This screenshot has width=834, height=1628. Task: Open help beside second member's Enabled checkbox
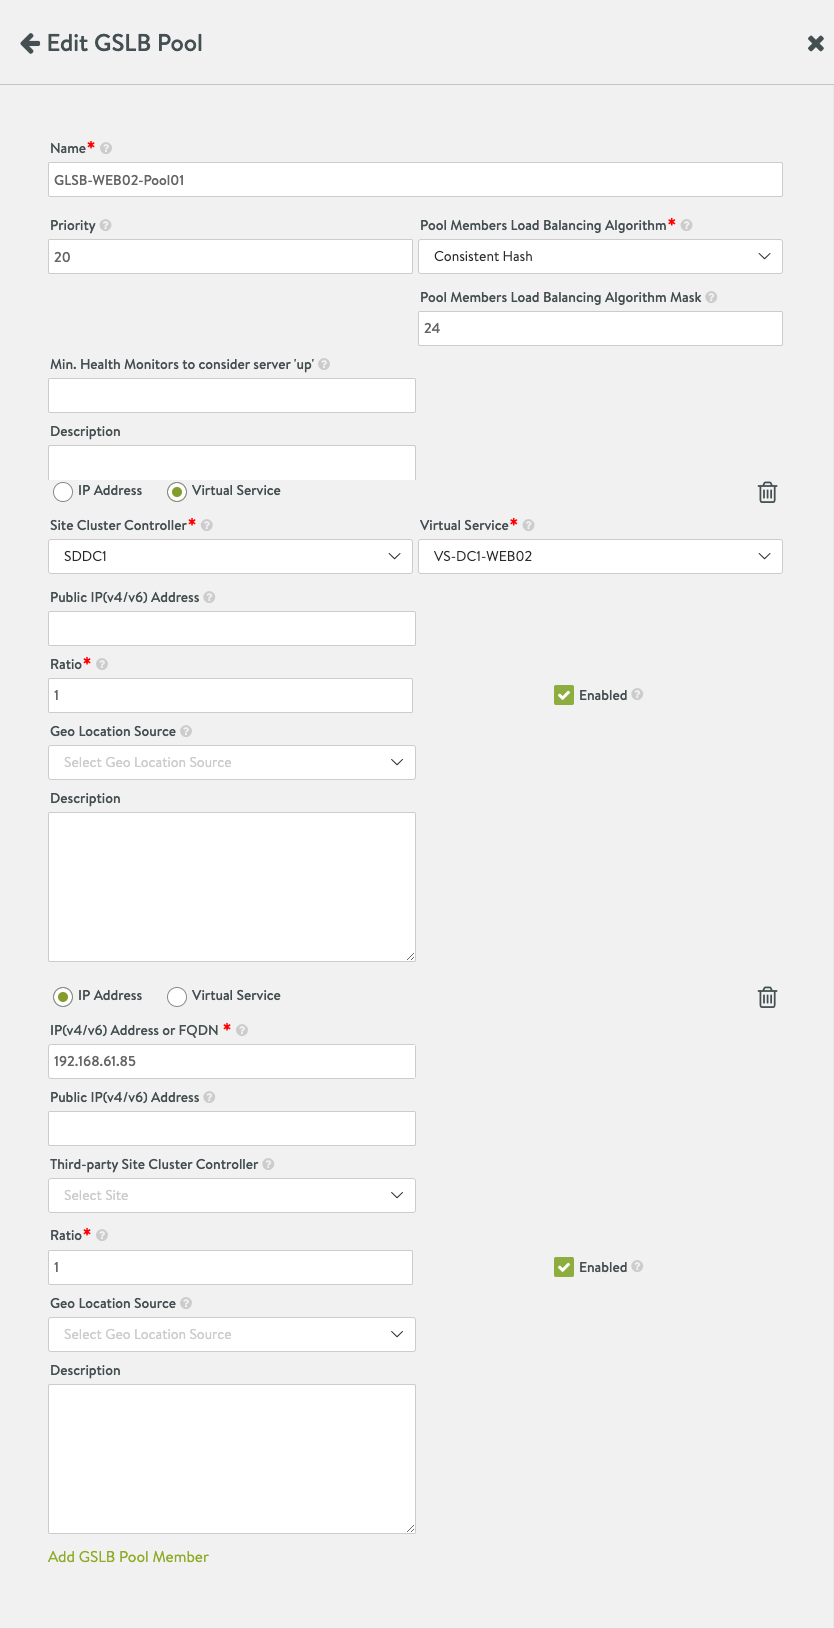pos(638,1266)
